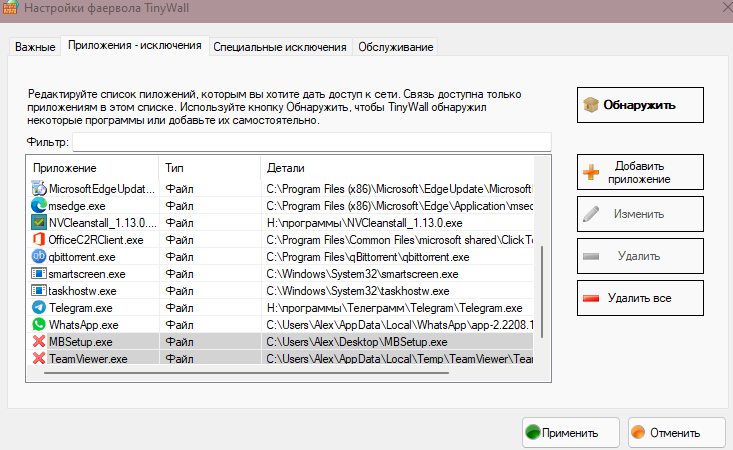Click the red X icon beside TeamViewer.exe
The height and width of the screenshot is (450, 733).
[39, 358]
